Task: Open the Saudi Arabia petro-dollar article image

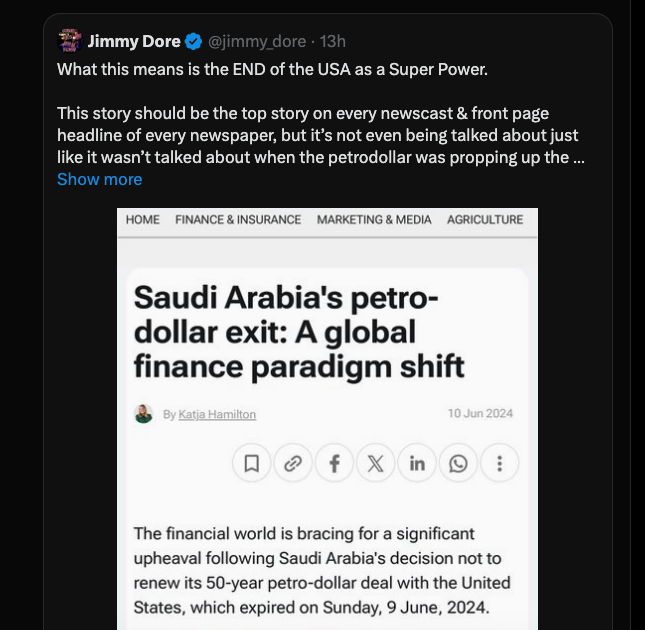Action: (328, 330)
